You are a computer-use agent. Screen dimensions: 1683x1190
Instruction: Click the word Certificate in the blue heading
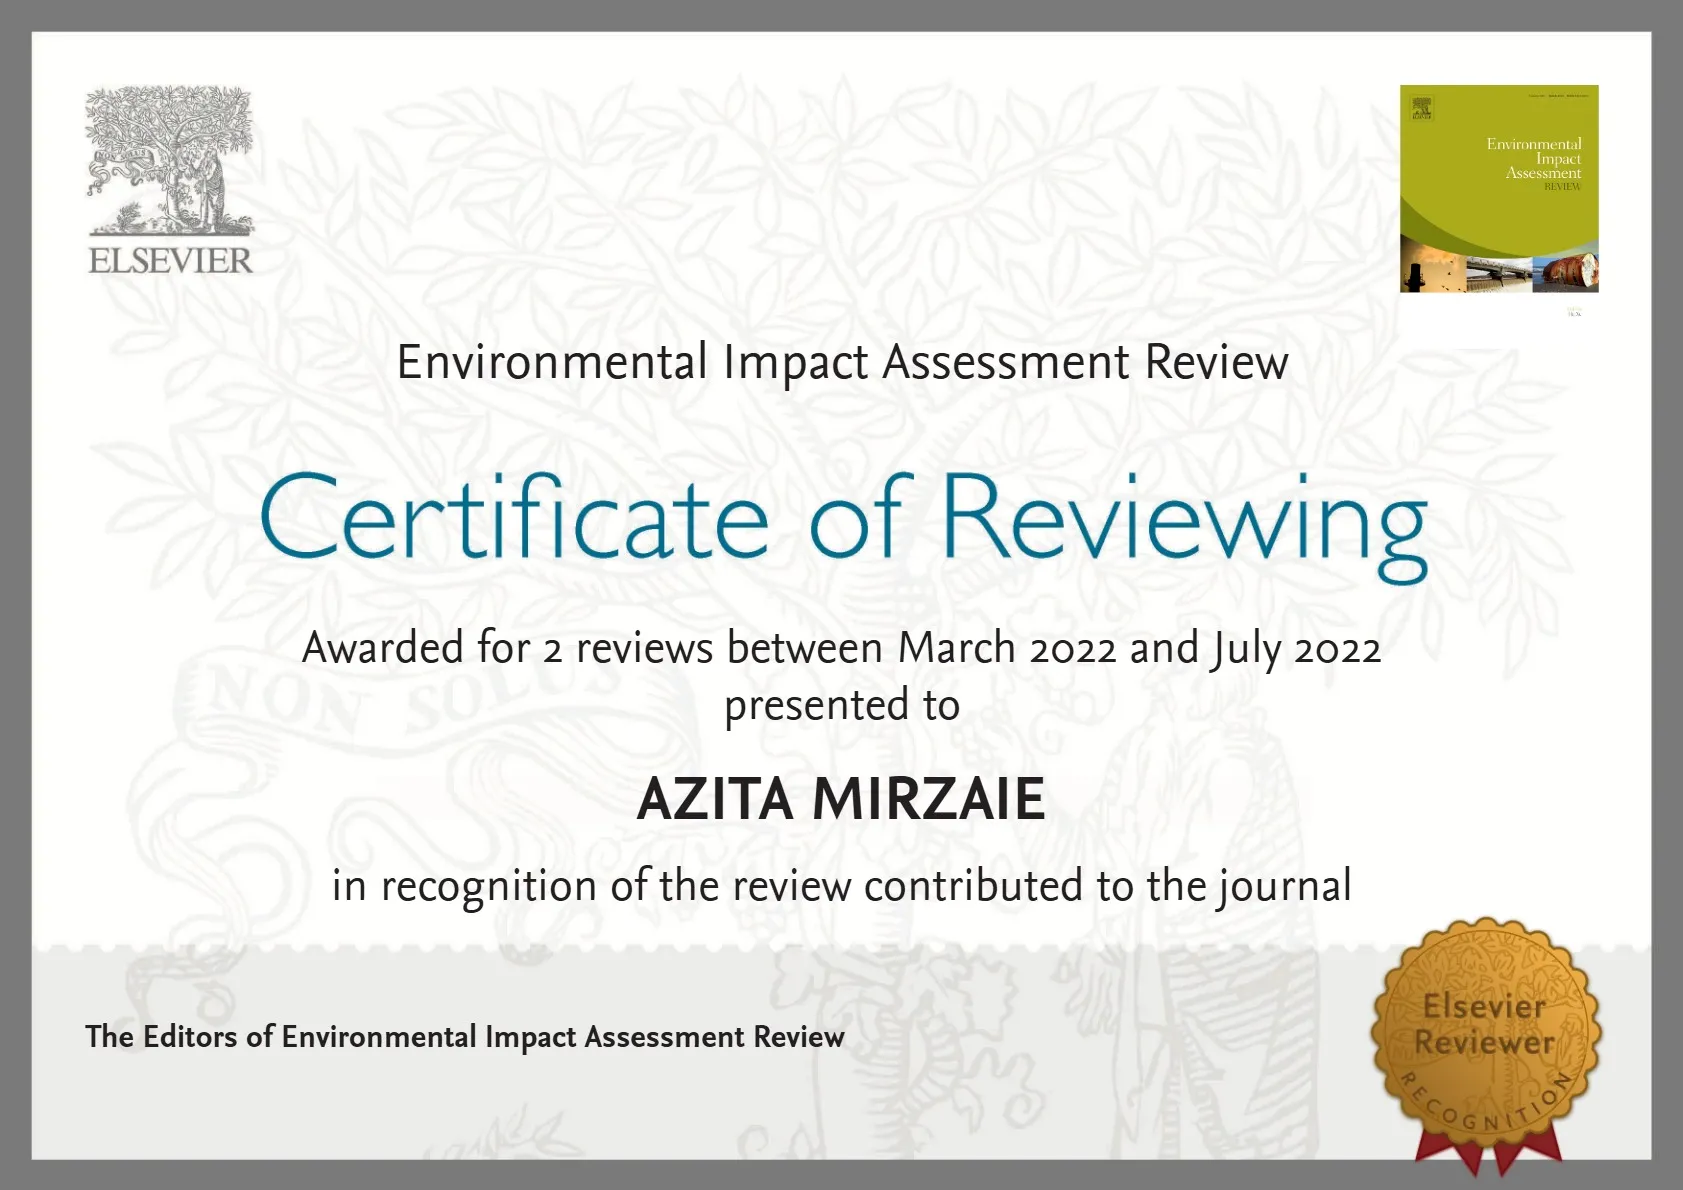click(514, 517)
